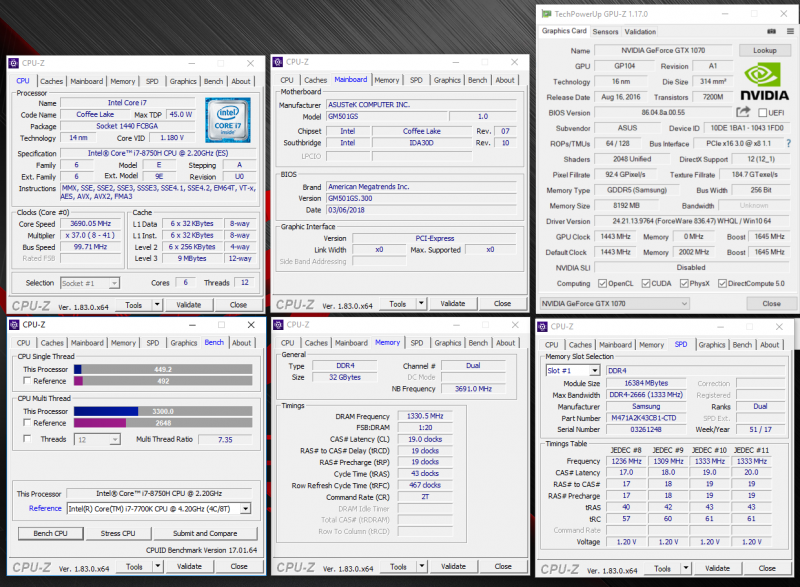Click title bar icon of CPU-Z processor window
Image resolution: width=800 pixels, height=587 pixels.
click(x=13, y=63)
